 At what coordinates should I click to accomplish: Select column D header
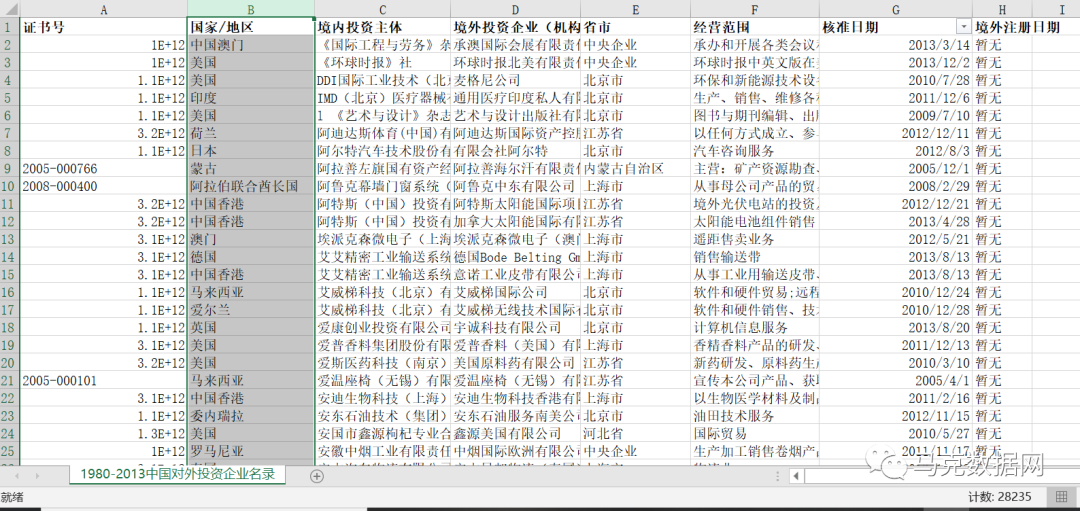[x=515, y=9]
